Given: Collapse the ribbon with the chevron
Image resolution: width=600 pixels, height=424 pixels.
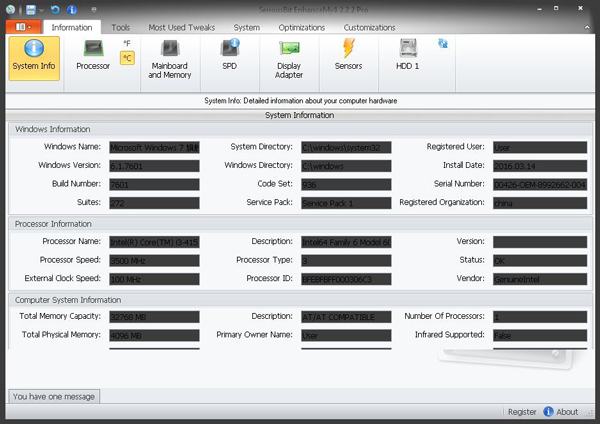Looking at the screenshot, I should click(x=587, y=27).
